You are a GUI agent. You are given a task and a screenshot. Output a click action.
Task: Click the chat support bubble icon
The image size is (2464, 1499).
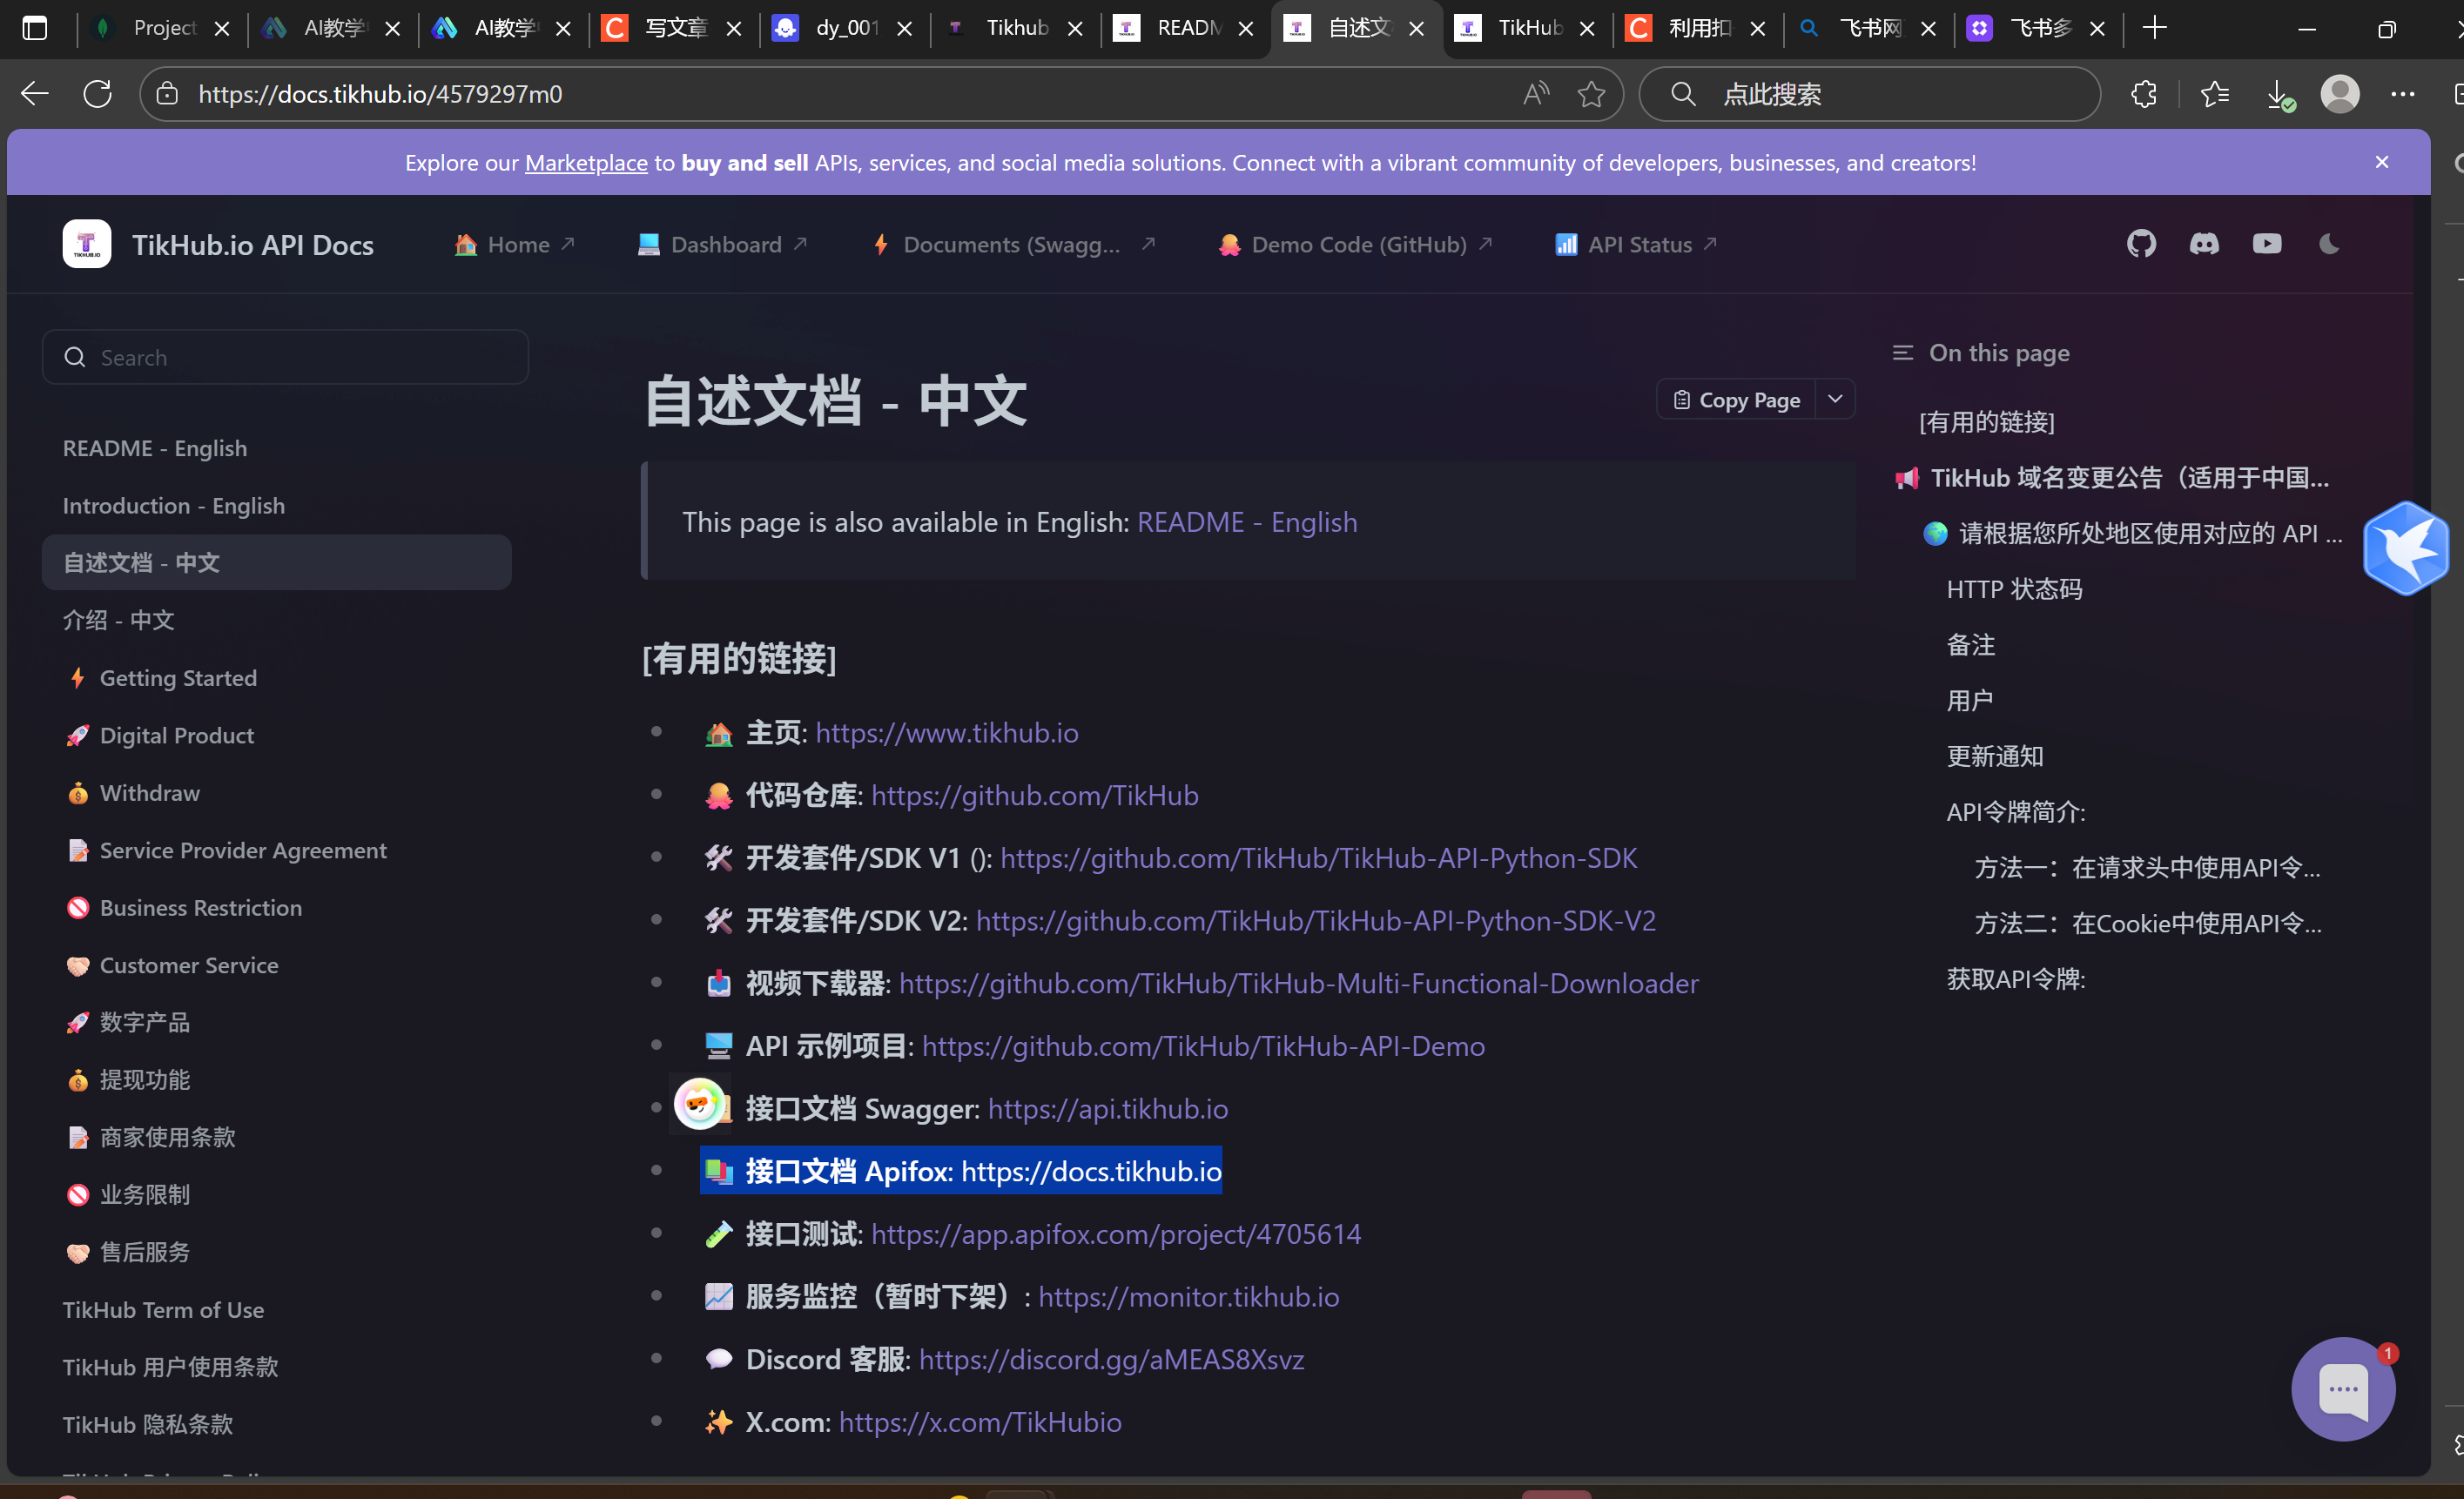[2342, 1389]
